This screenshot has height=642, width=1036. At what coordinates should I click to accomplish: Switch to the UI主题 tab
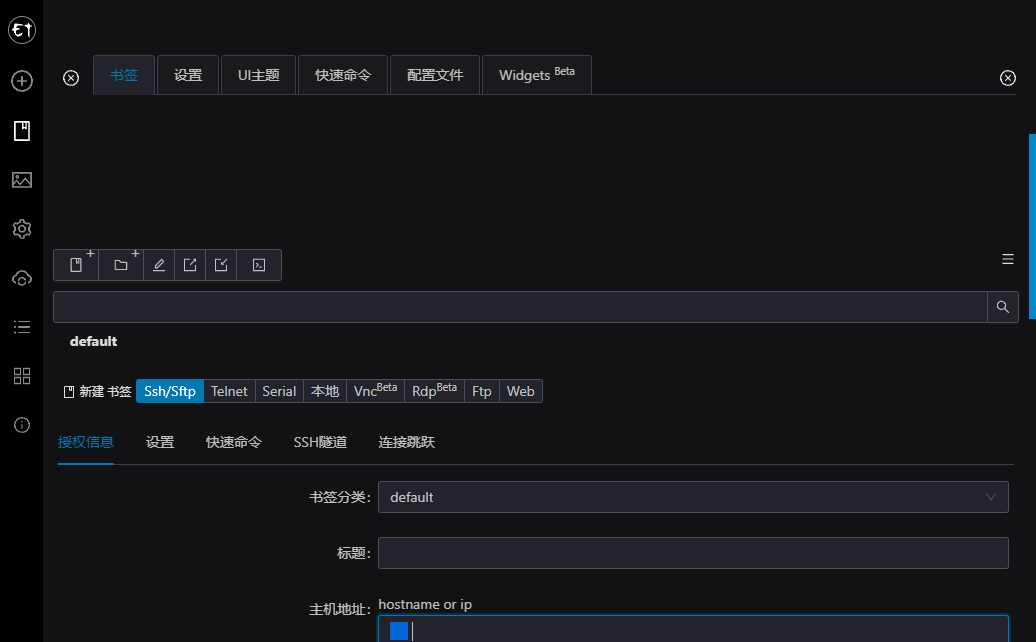pyautogui.click(x=258, y=75)
